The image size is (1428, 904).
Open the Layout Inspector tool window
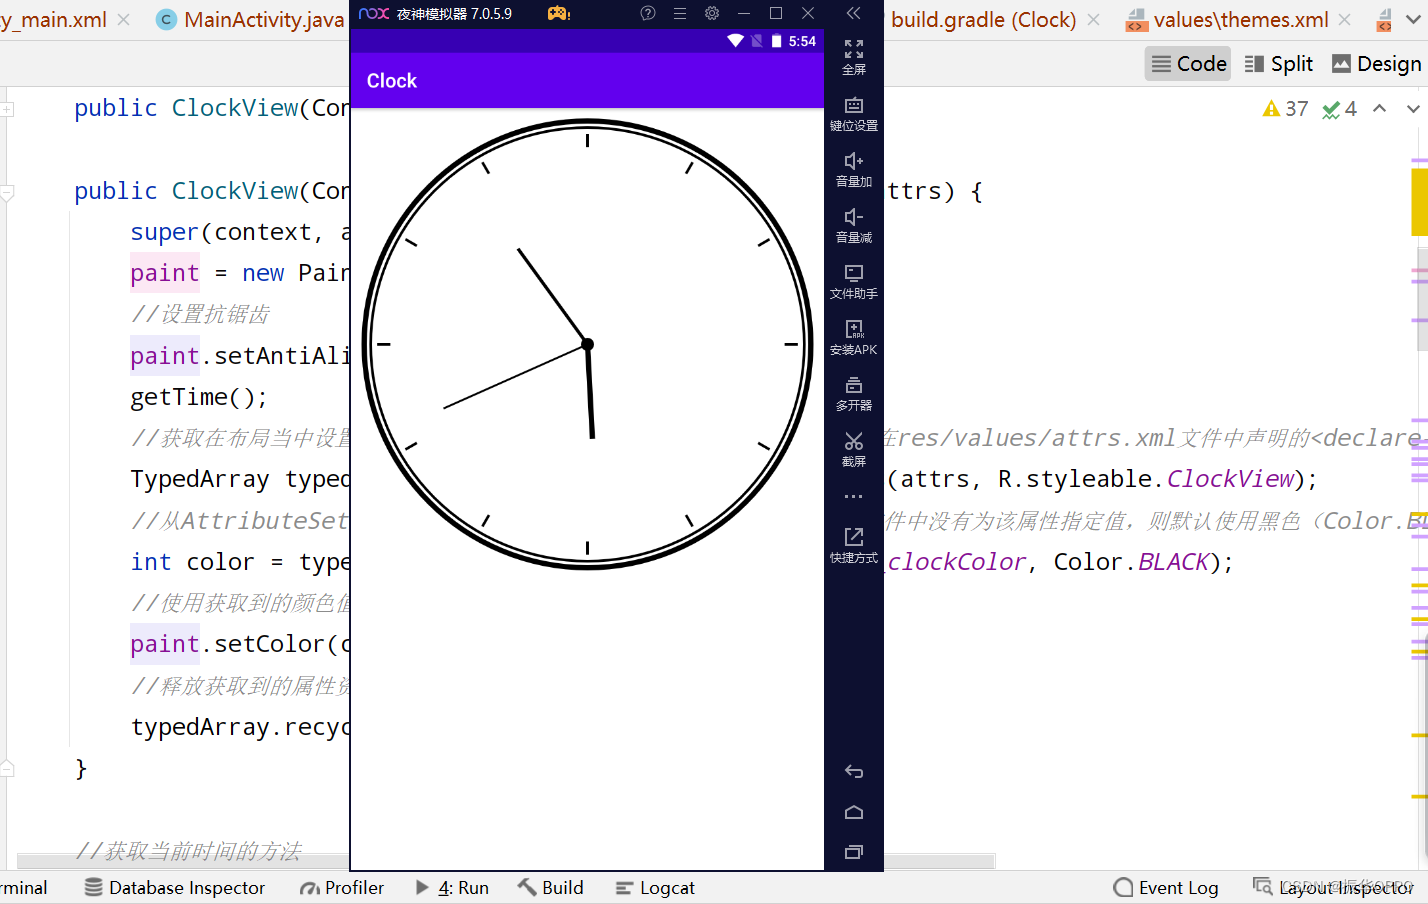click(x=1334, y=888)
